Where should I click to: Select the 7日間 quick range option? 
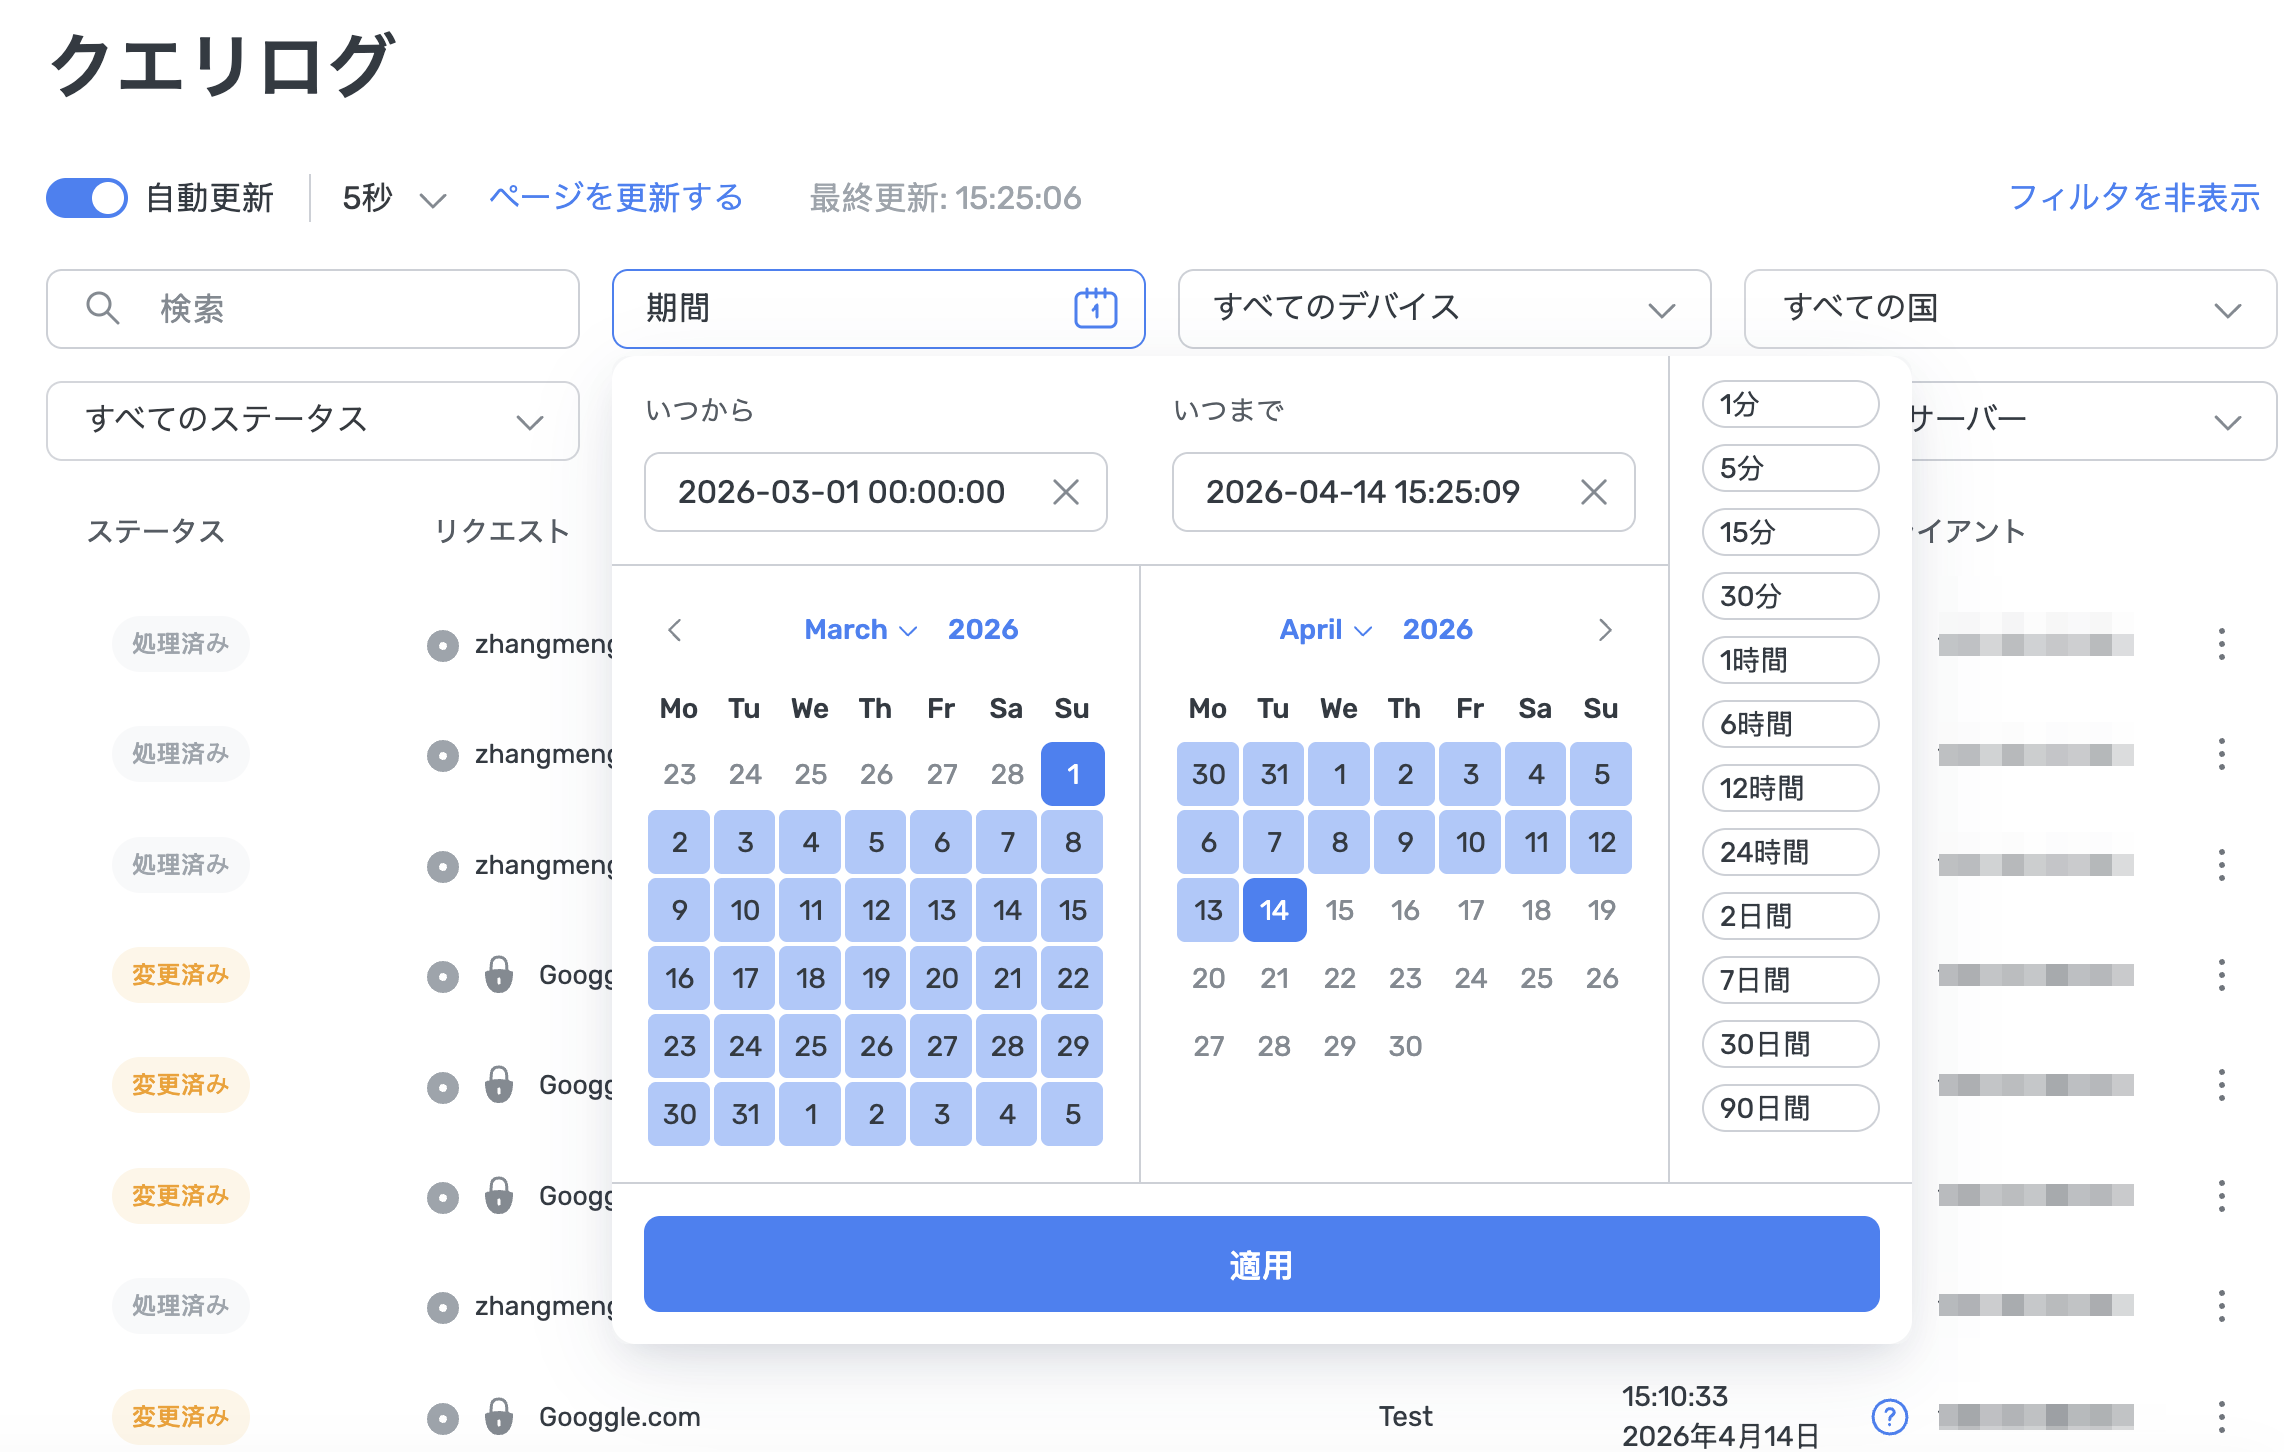[1789, 980]
